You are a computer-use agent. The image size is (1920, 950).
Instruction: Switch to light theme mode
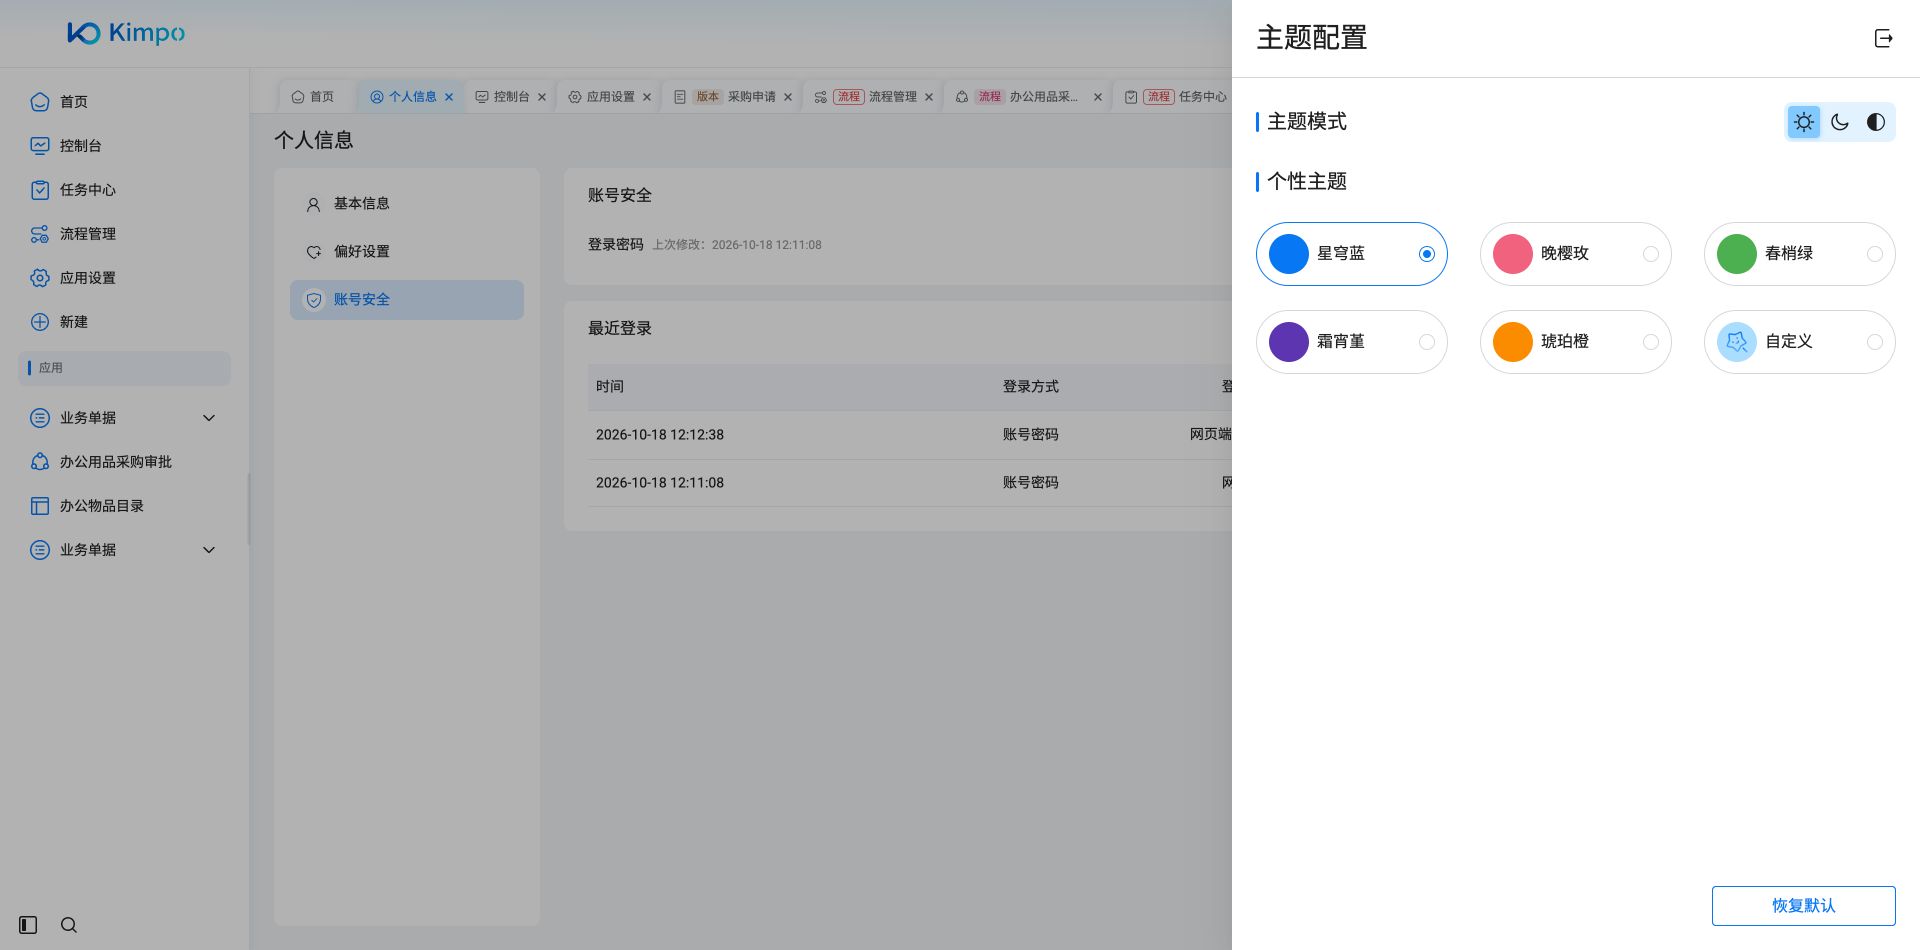[x=1804, y=122]
